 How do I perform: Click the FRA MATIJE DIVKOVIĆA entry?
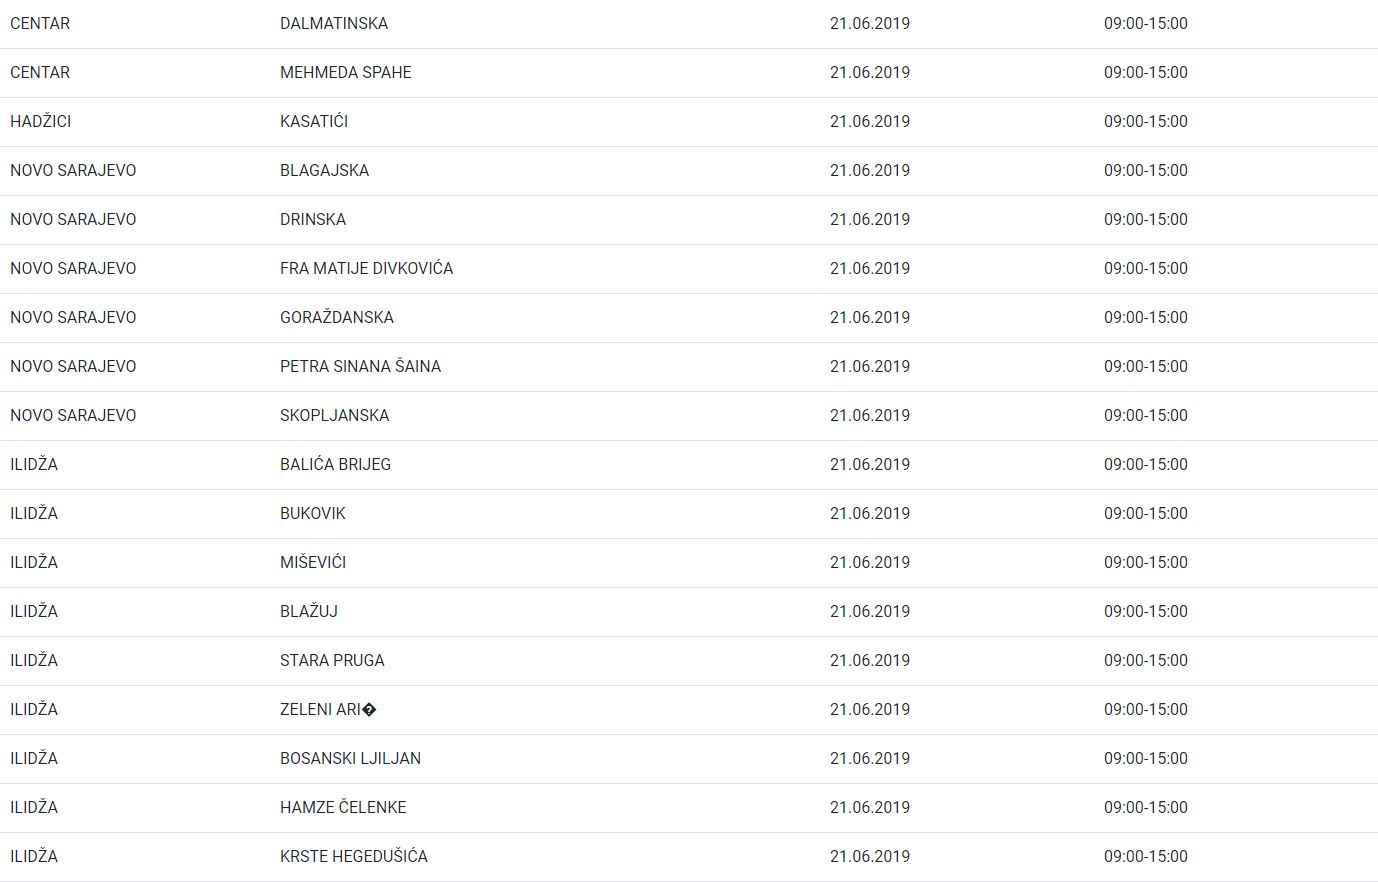tap(367, 268)
